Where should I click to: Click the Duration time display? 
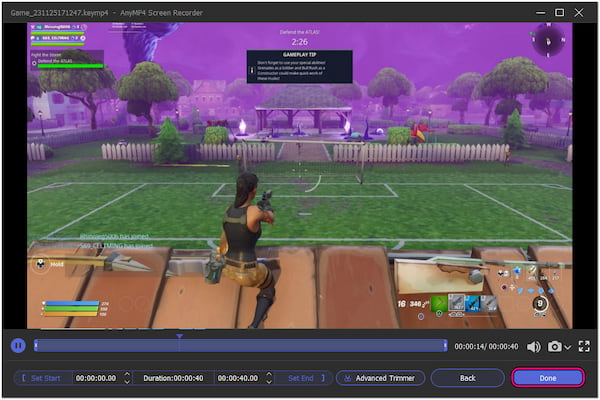174,378
